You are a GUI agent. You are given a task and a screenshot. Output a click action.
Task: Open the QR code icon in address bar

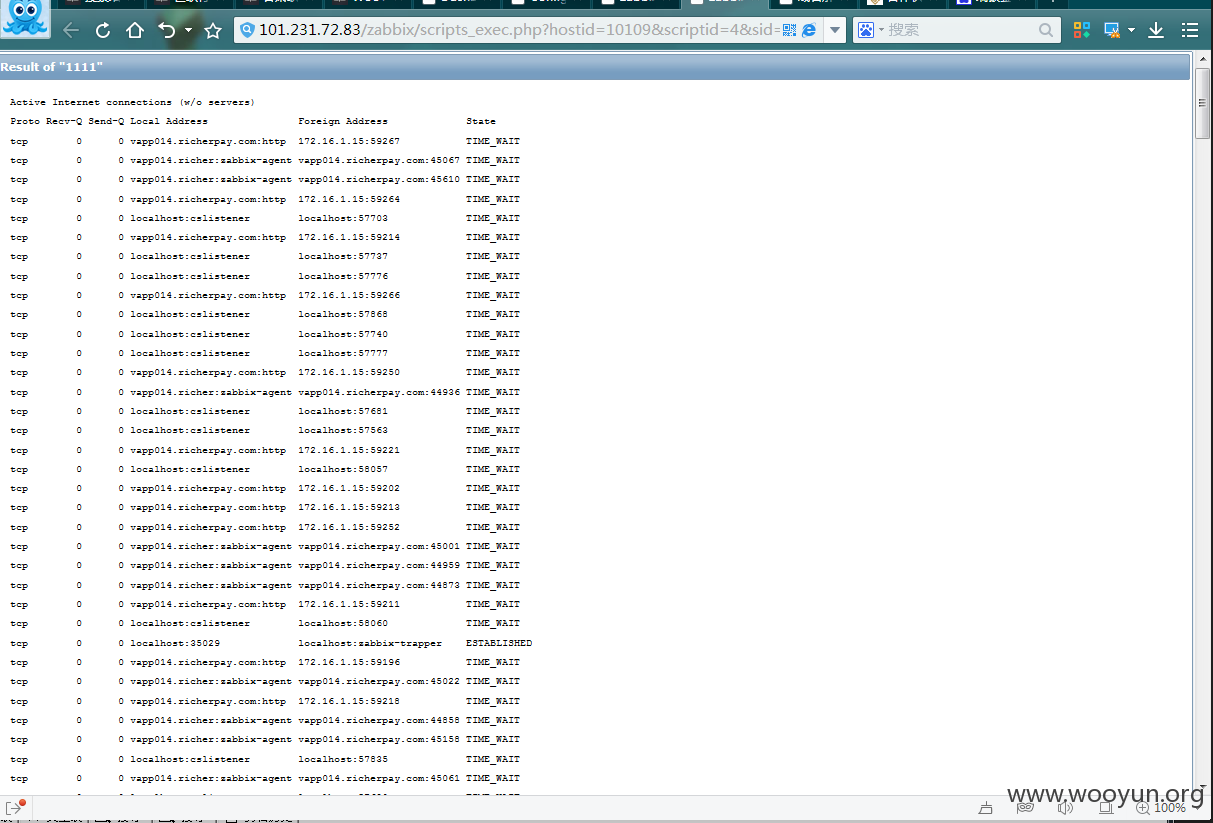pos(789,30)
